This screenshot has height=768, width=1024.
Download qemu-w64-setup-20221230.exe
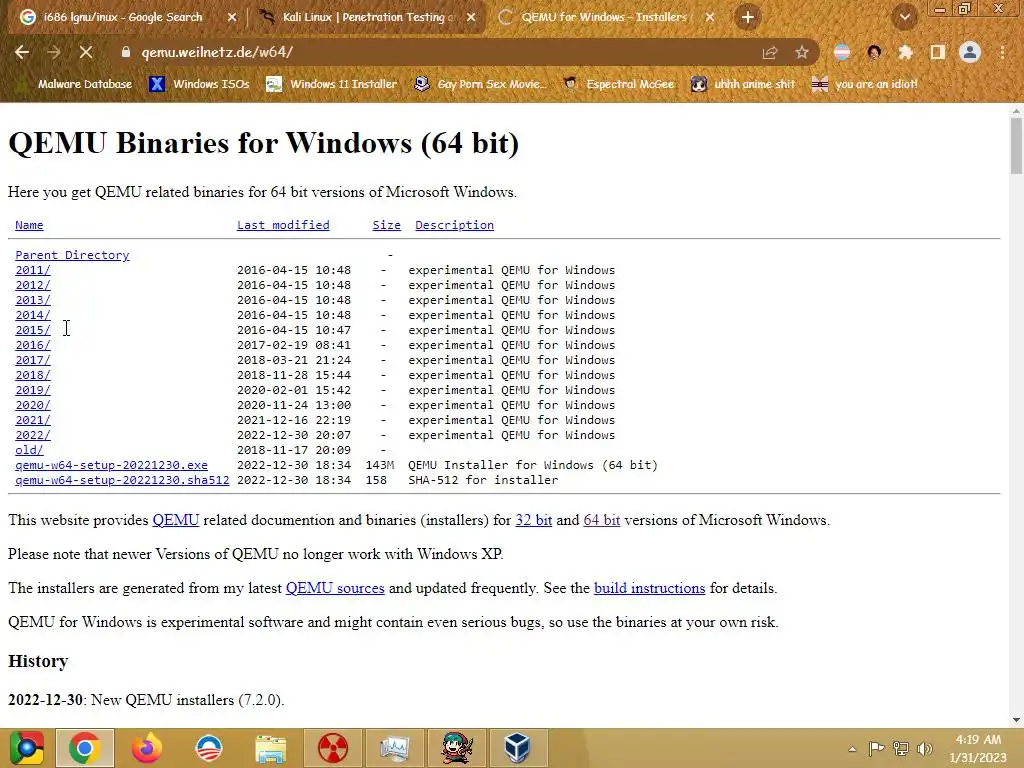[x=112, y=466]
